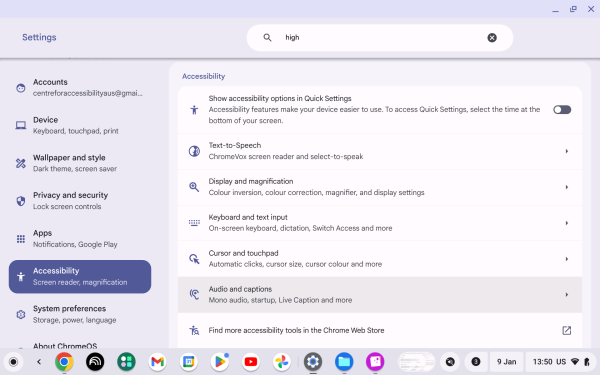Screen dimensions: 600x375
Task: Open the Files app from the shelf
Action: tap(344, 362)
